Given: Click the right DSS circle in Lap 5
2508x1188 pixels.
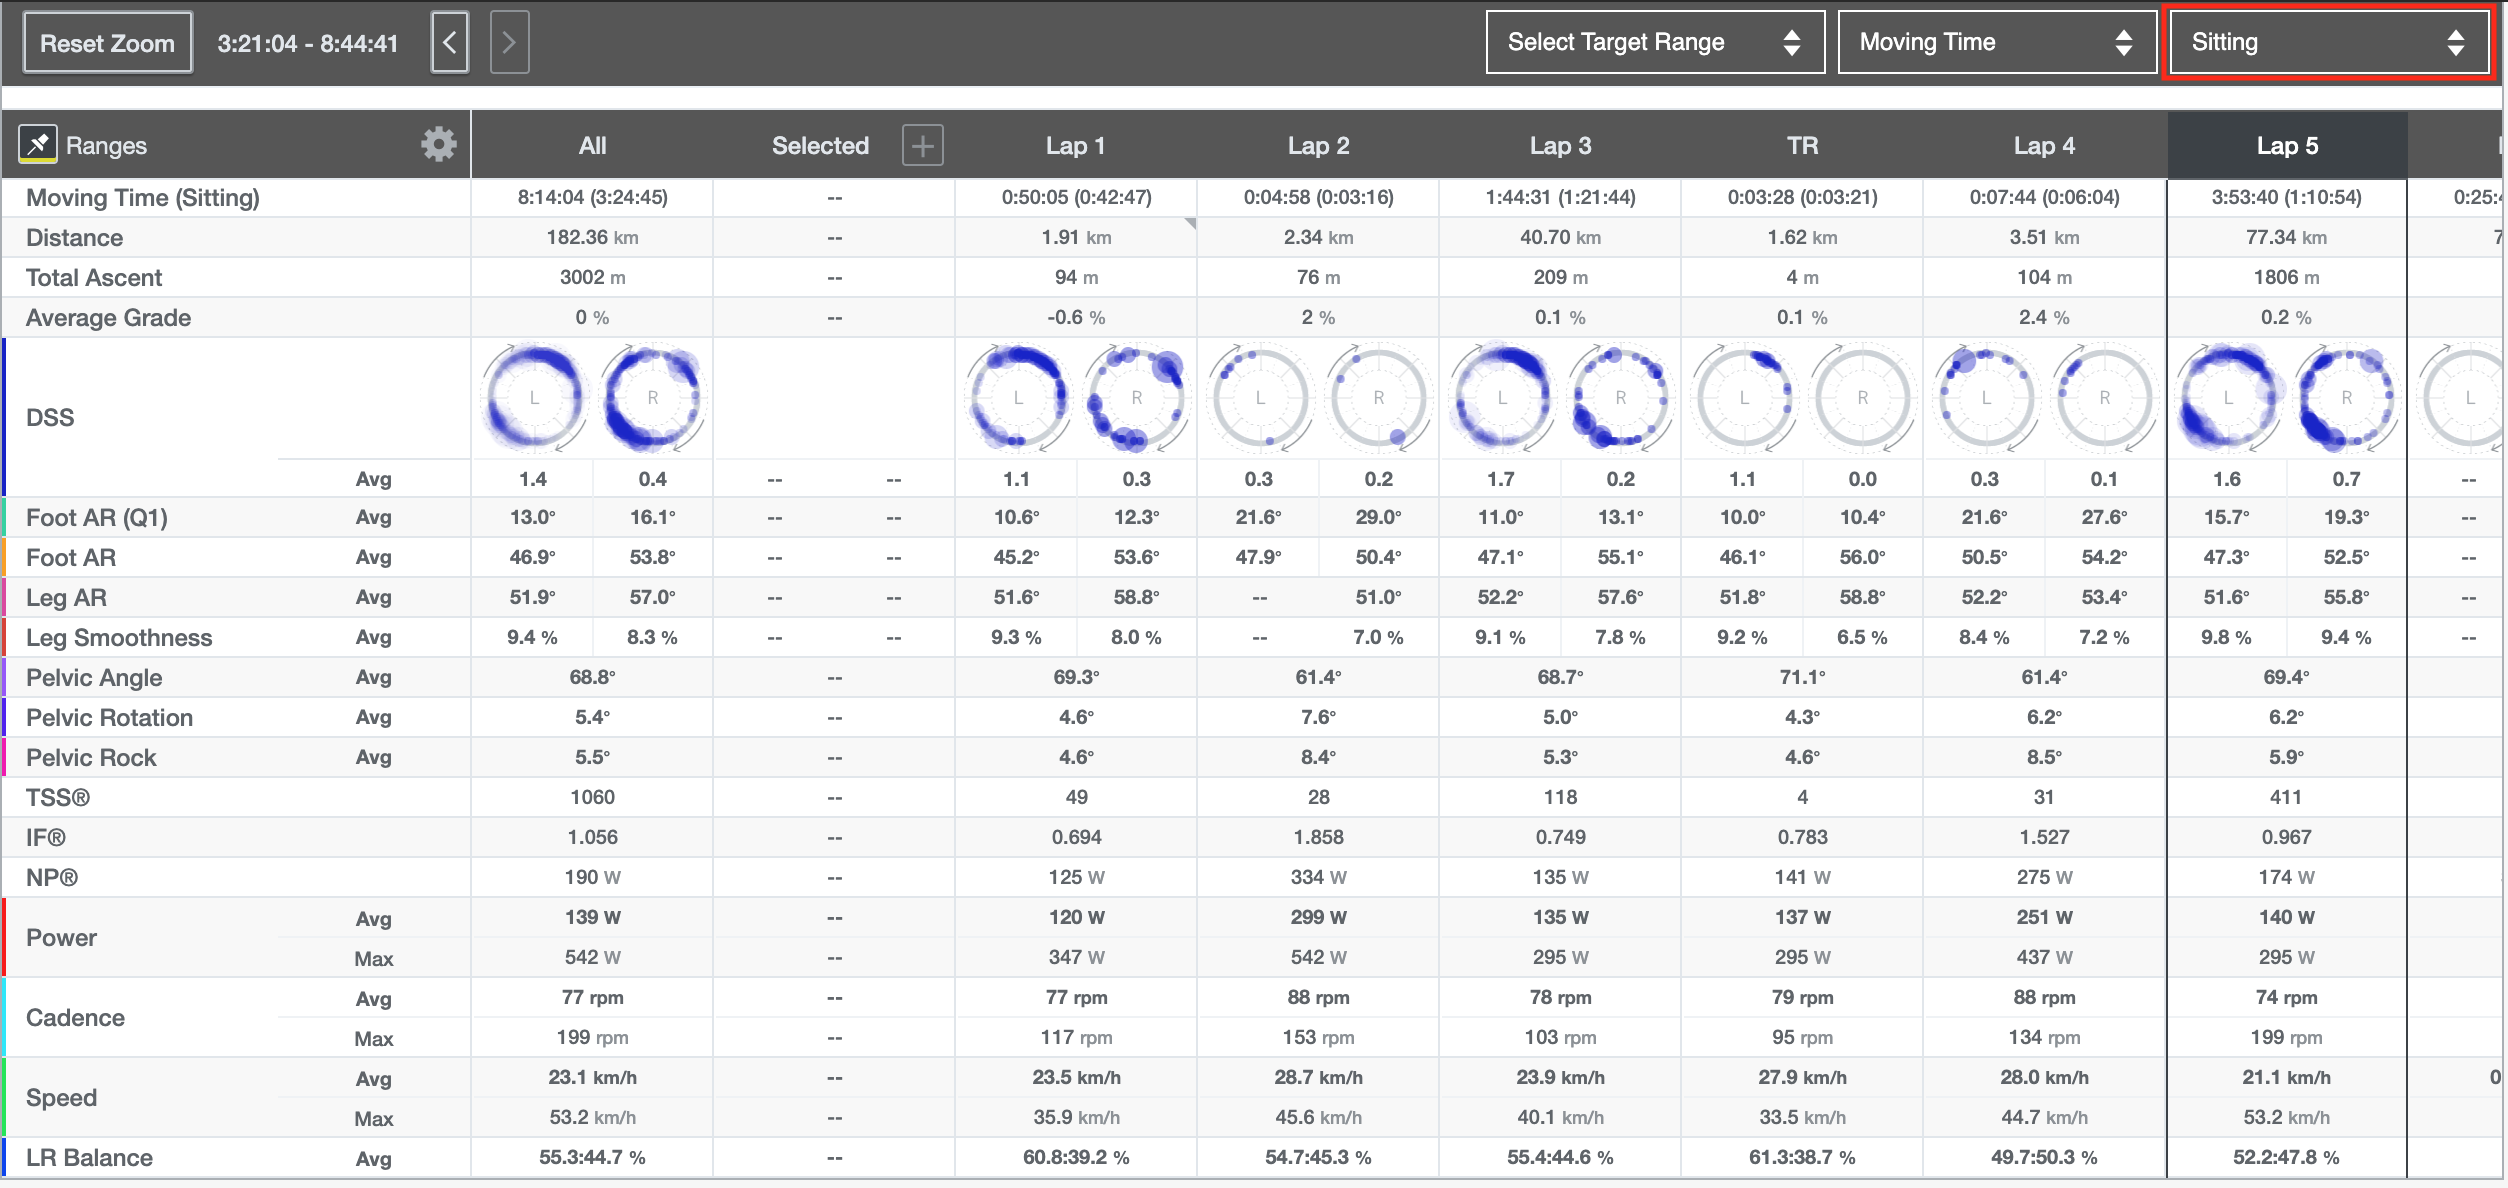Looking at the screenshot, I should click(2346, 397).
